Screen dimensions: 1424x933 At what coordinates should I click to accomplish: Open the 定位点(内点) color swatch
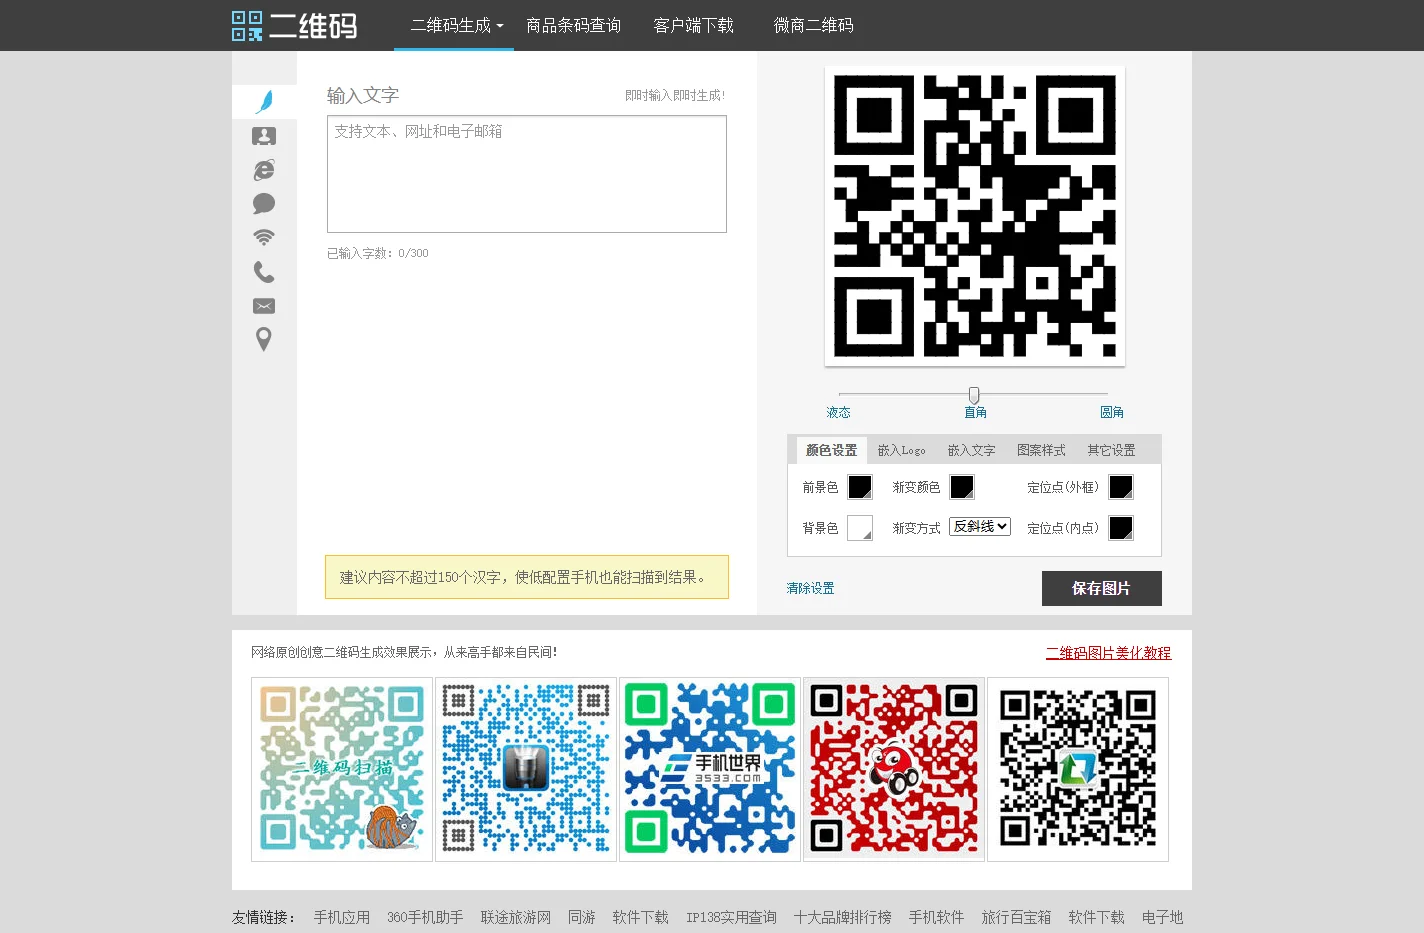[1121, 528]
